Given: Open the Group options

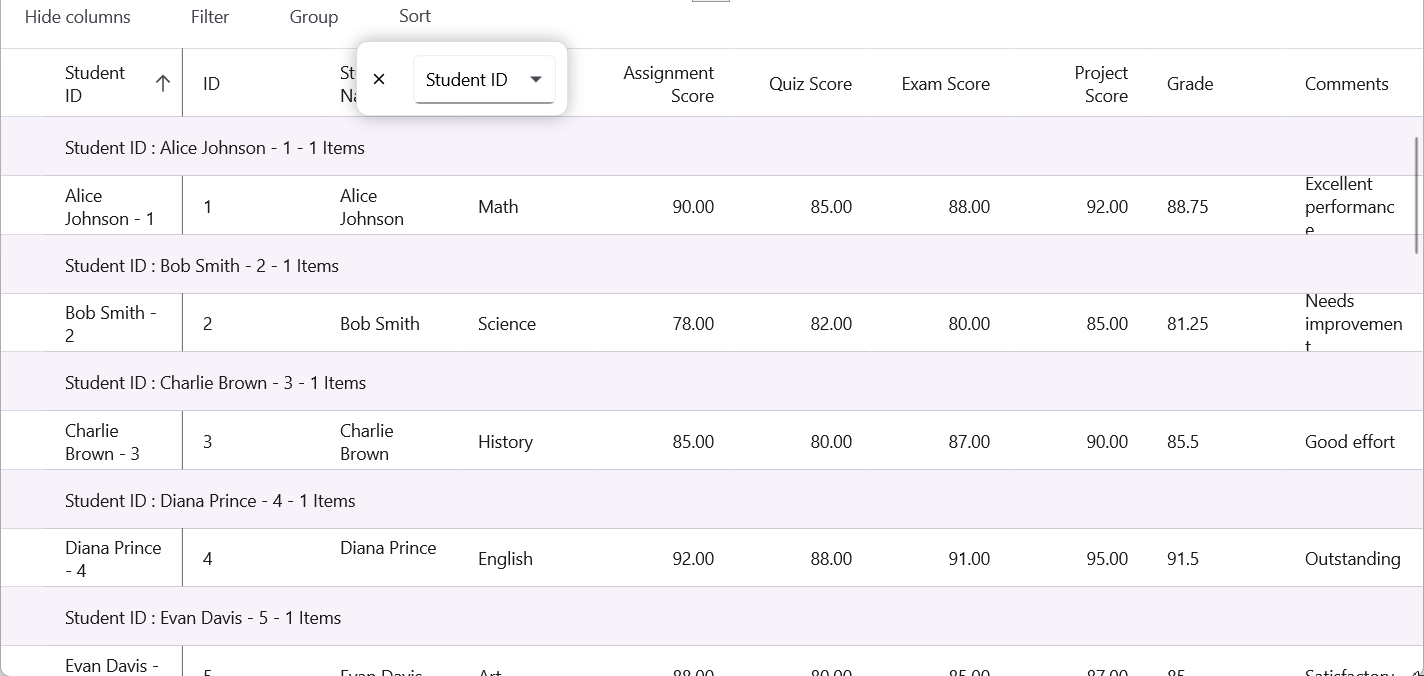Looking at the screenshot, I should click(314, 17).
